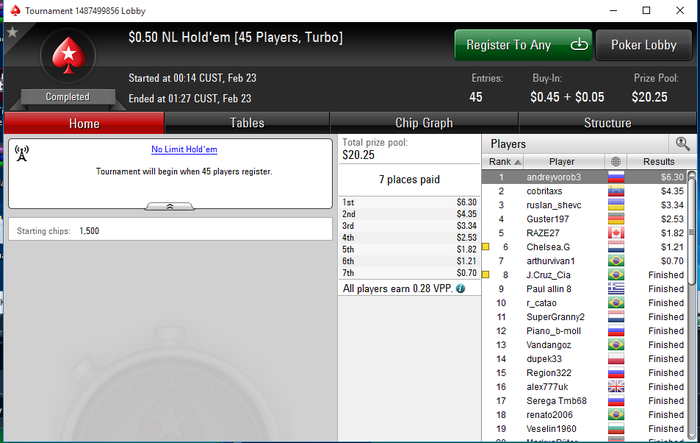This screenshot has width=700, height=443.
Task: Collapse the tournament info panel chevron
Action: 170,206
